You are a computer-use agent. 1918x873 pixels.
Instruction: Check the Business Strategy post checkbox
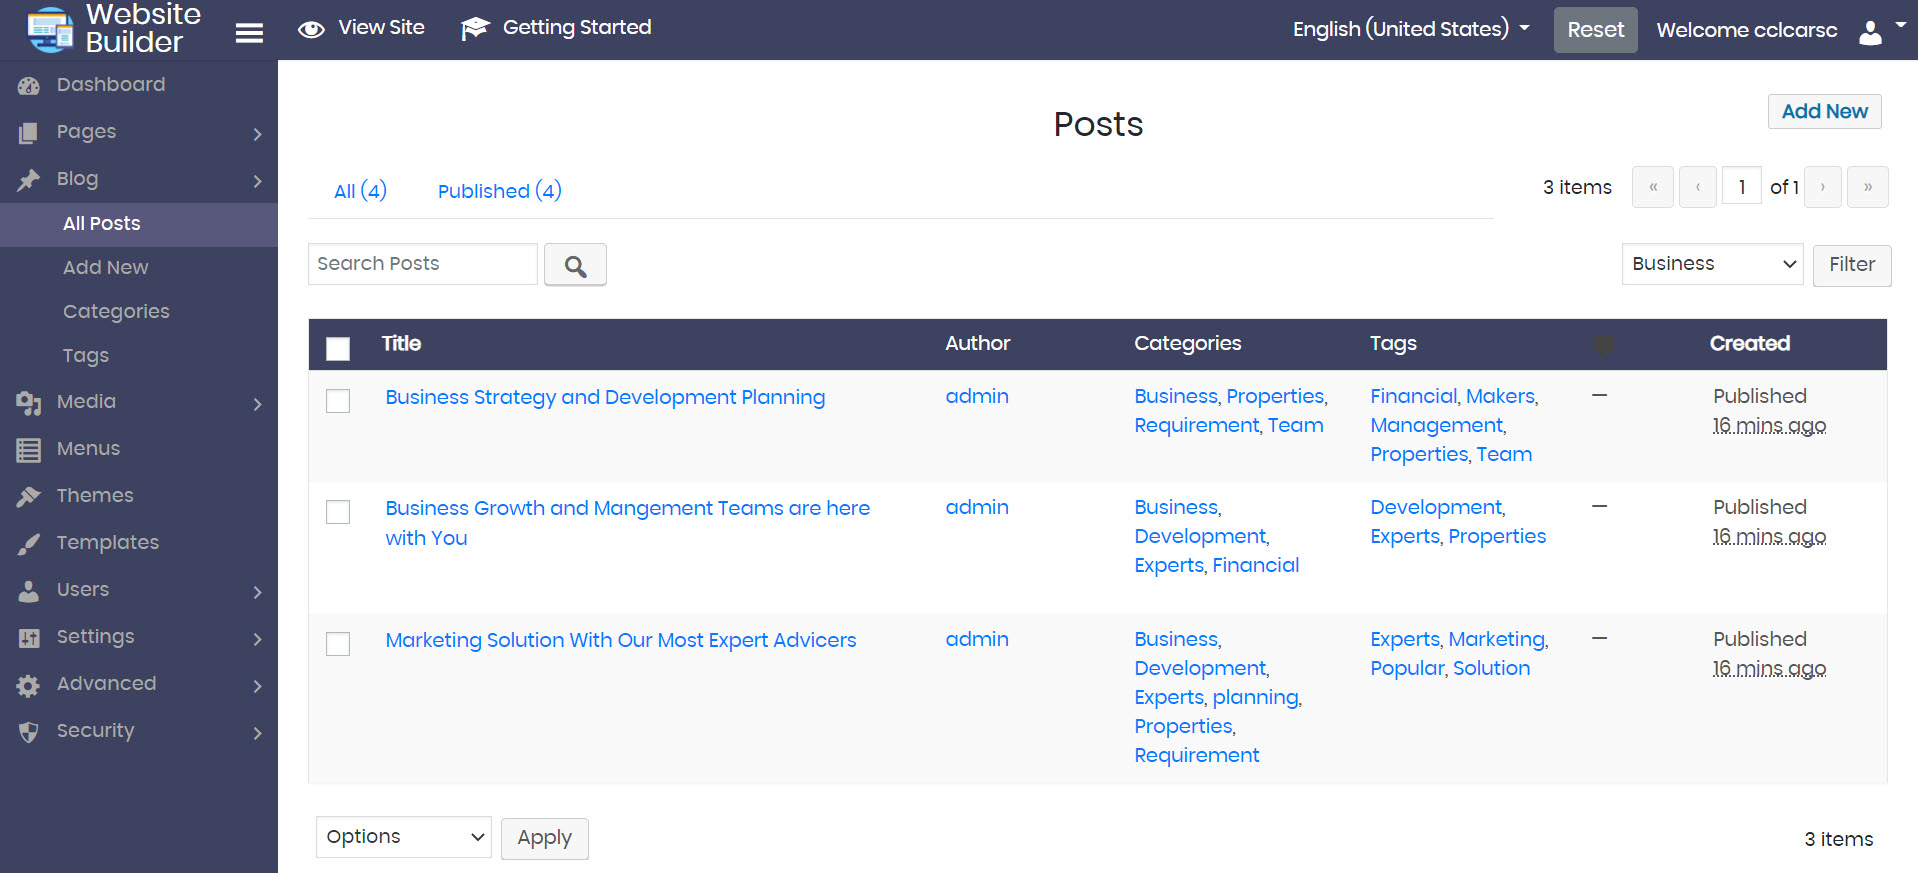pos(338,401)
